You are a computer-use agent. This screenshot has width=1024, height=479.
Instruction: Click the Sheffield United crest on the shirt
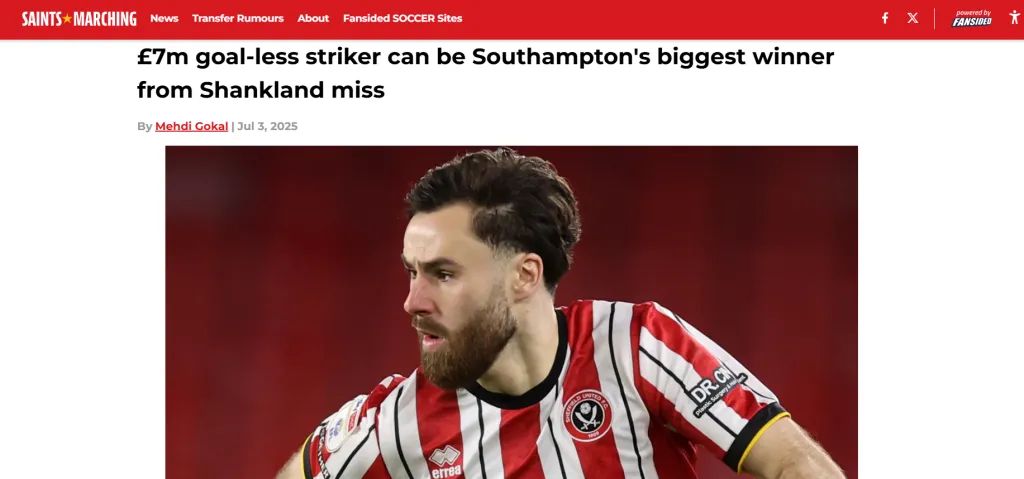click(587, 415)
